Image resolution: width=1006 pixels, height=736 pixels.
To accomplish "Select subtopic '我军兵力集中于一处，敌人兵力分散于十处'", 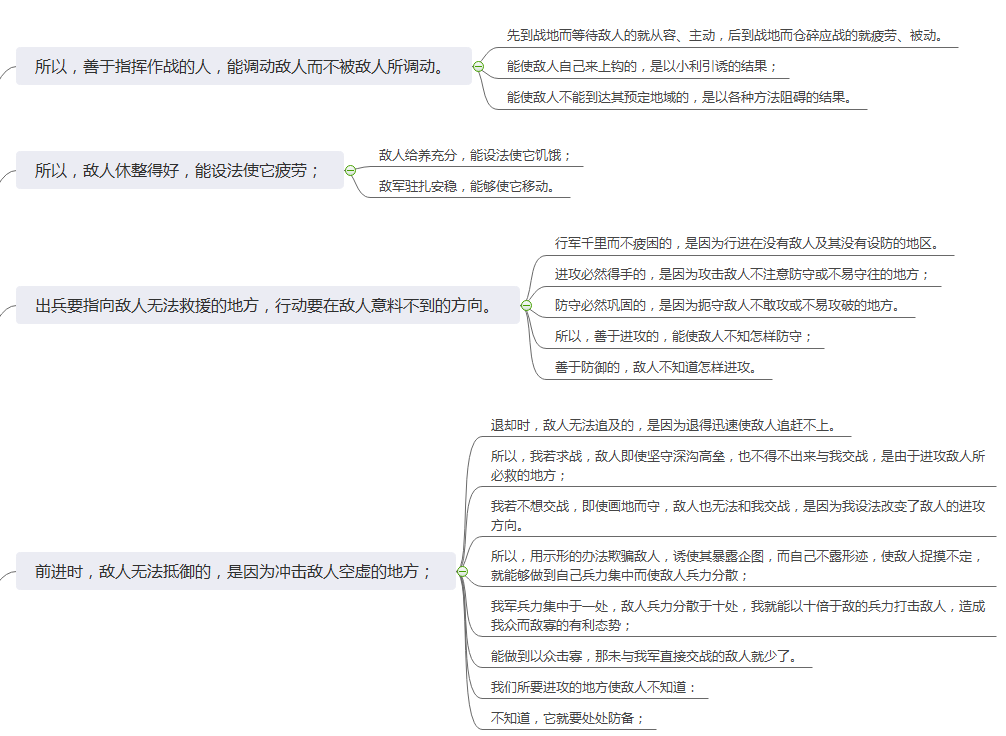I will [738, 615].
